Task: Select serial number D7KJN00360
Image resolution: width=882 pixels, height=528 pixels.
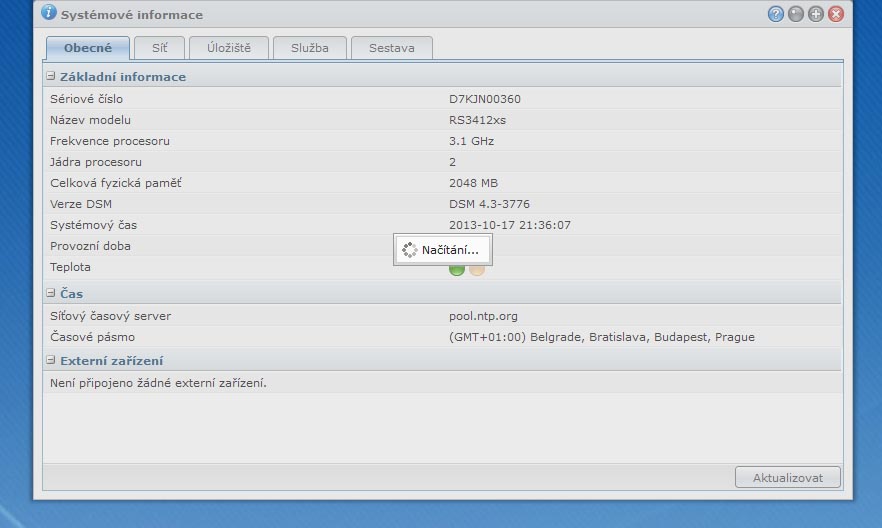Action: (485, 99)
